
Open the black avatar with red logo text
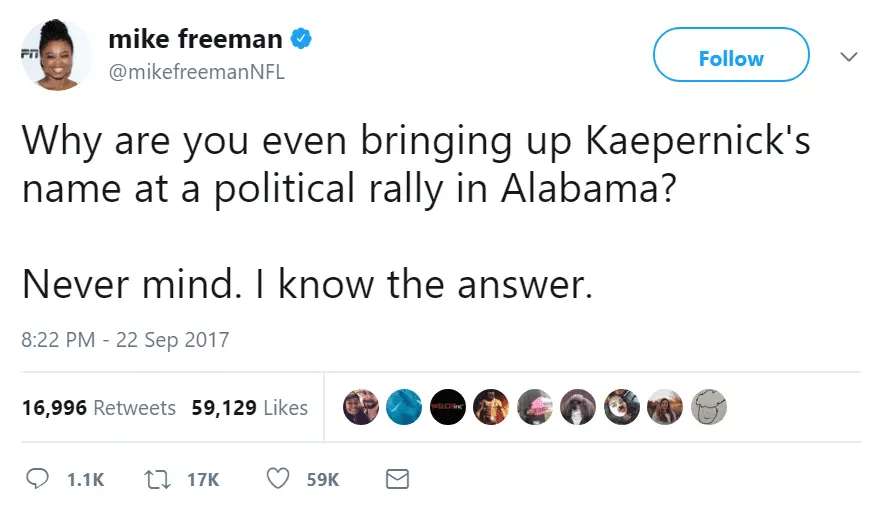[447, 407]
